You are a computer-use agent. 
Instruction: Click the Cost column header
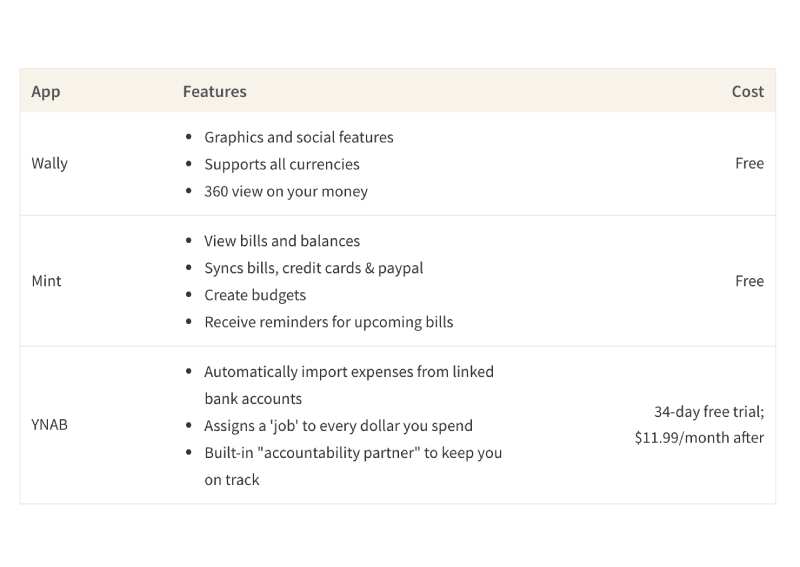point(747,91)
